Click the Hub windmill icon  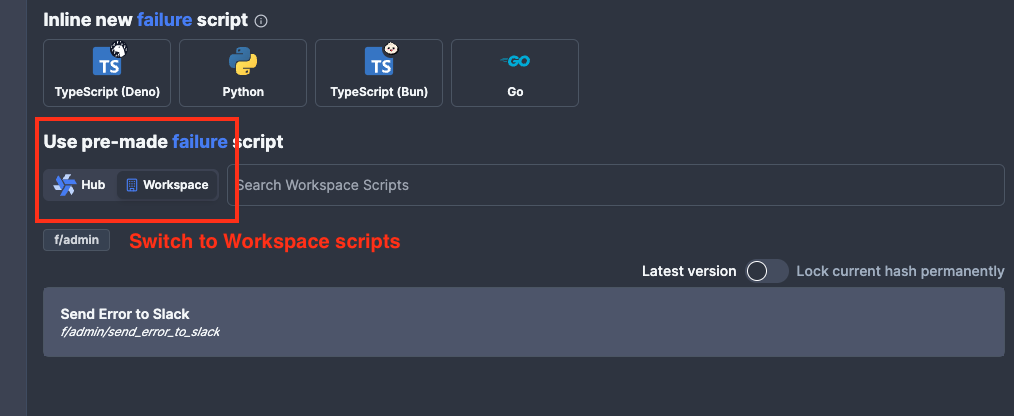tap(64, 185)
